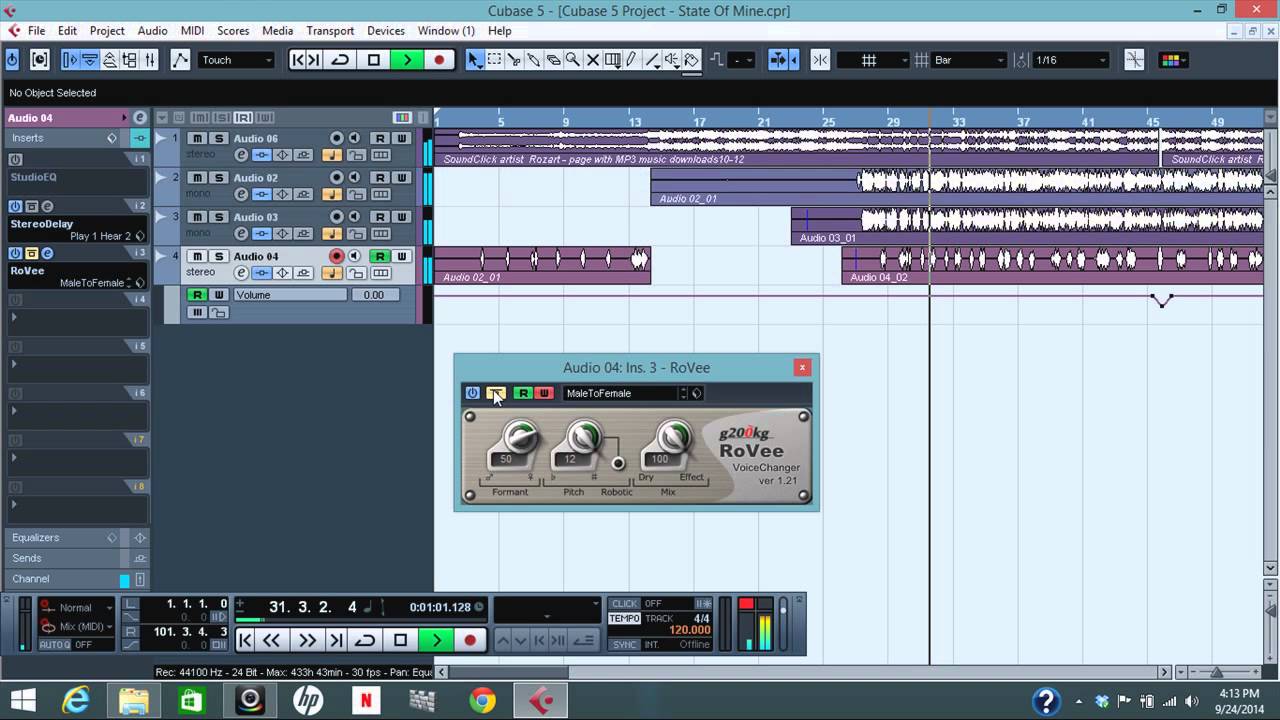
Task: Select the Glue tool
Action: tap(534, 60)
